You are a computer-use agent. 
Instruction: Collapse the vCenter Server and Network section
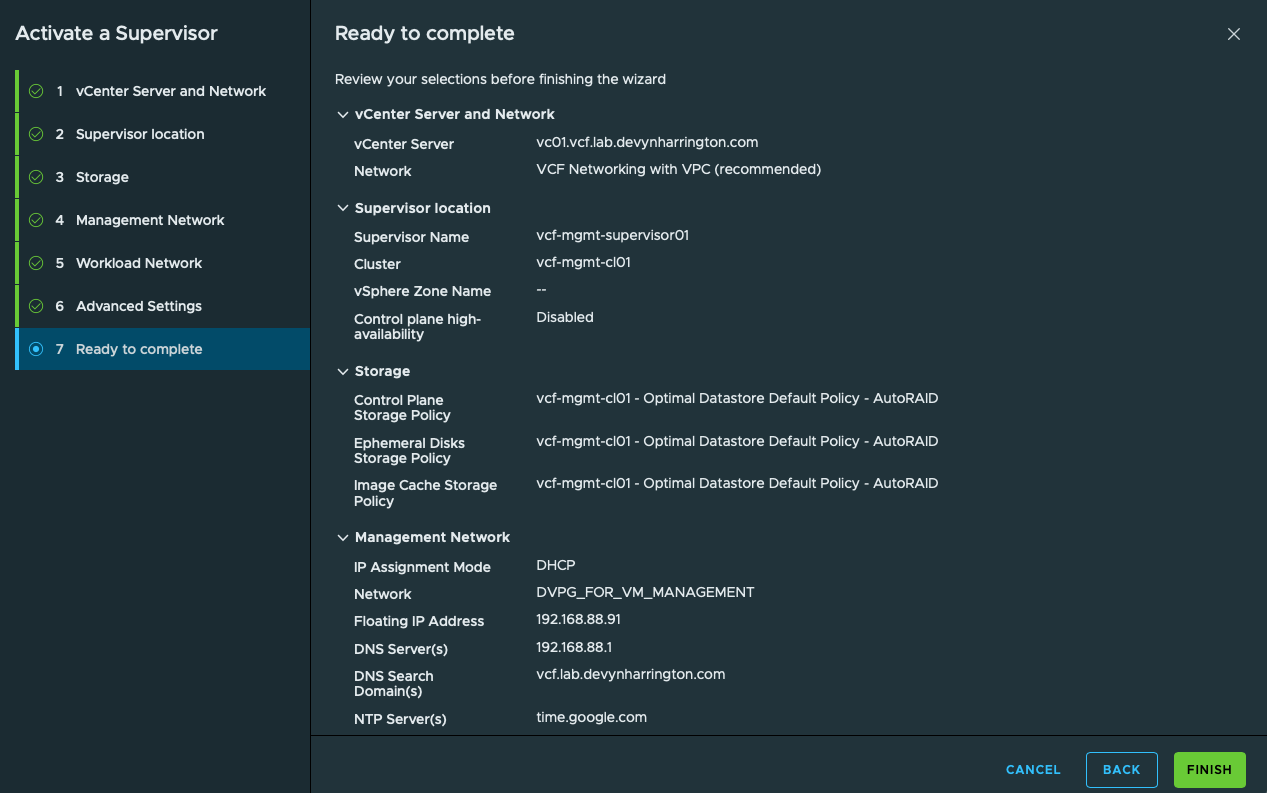(x=343, y=115)
